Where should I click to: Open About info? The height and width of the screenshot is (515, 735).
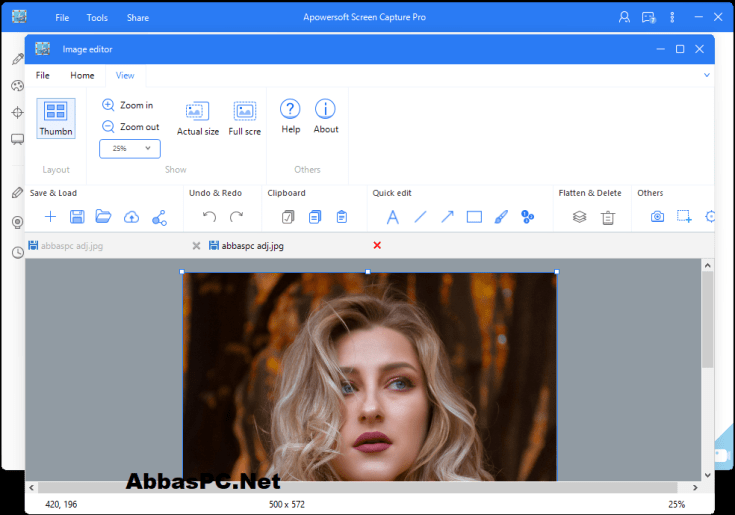pyautogui.click(x=326, y=116)
